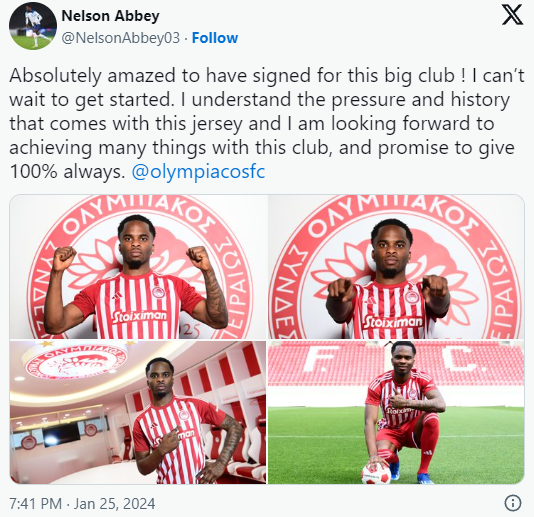Click the @NelsonAbbey03 handle
Screen dimensions: 534x517
tap(121, 38)
